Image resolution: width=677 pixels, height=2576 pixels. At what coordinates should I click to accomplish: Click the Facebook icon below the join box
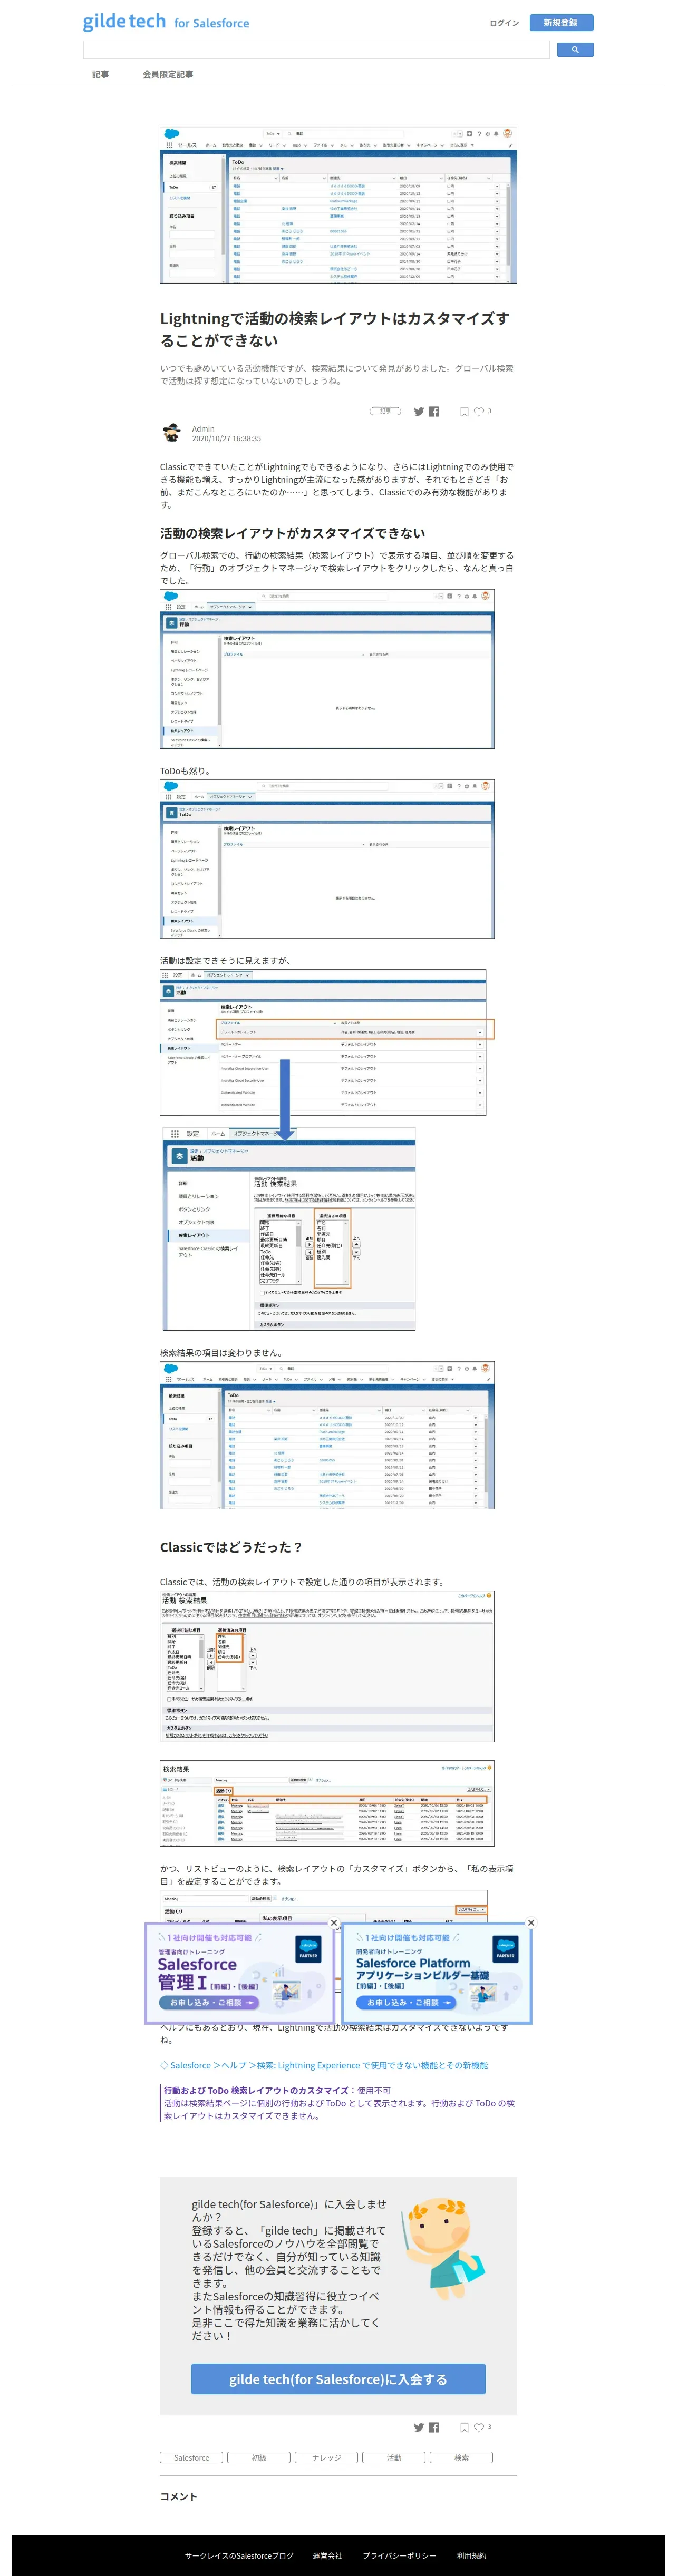click(x=434, y=2427)
